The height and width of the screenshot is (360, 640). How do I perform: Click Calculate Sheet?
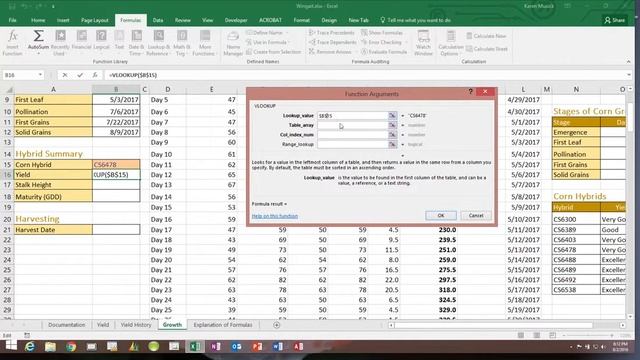pos(487,49)
